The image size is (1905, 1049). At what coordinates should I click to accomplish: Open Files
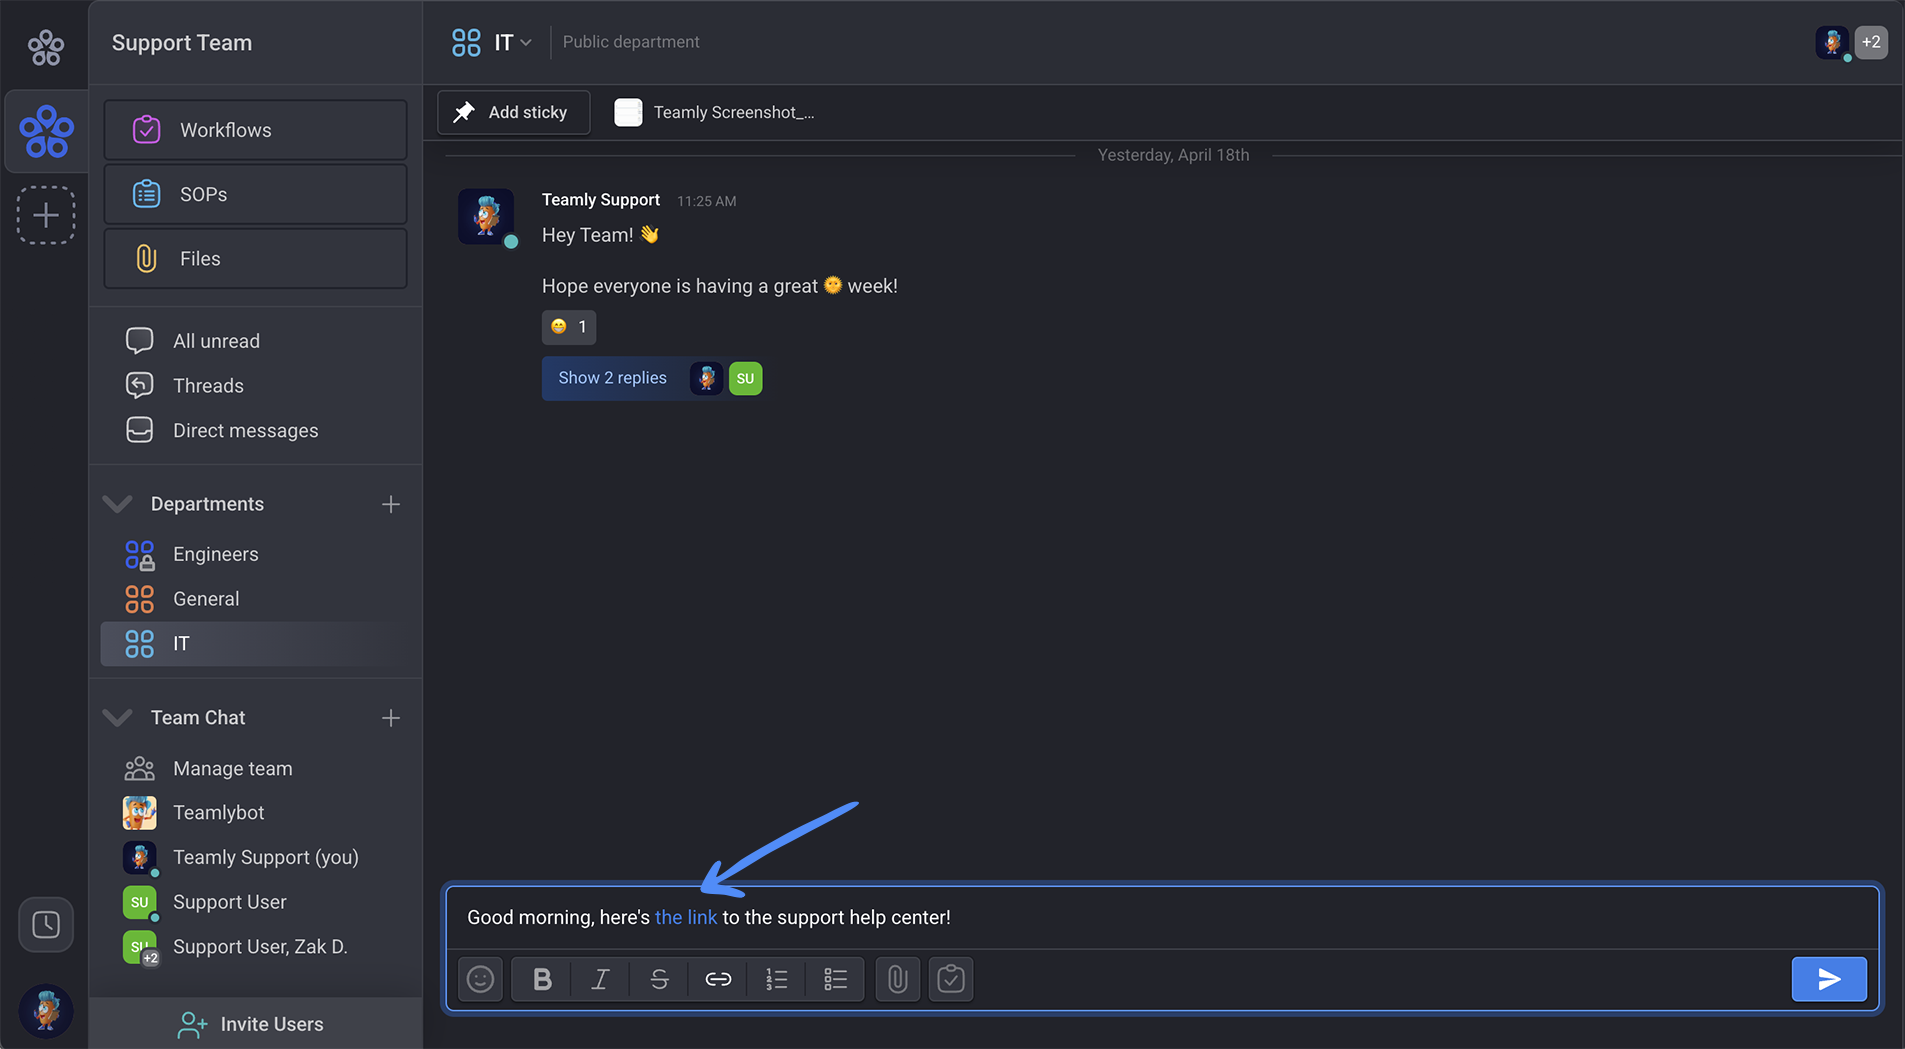(256, 258)
